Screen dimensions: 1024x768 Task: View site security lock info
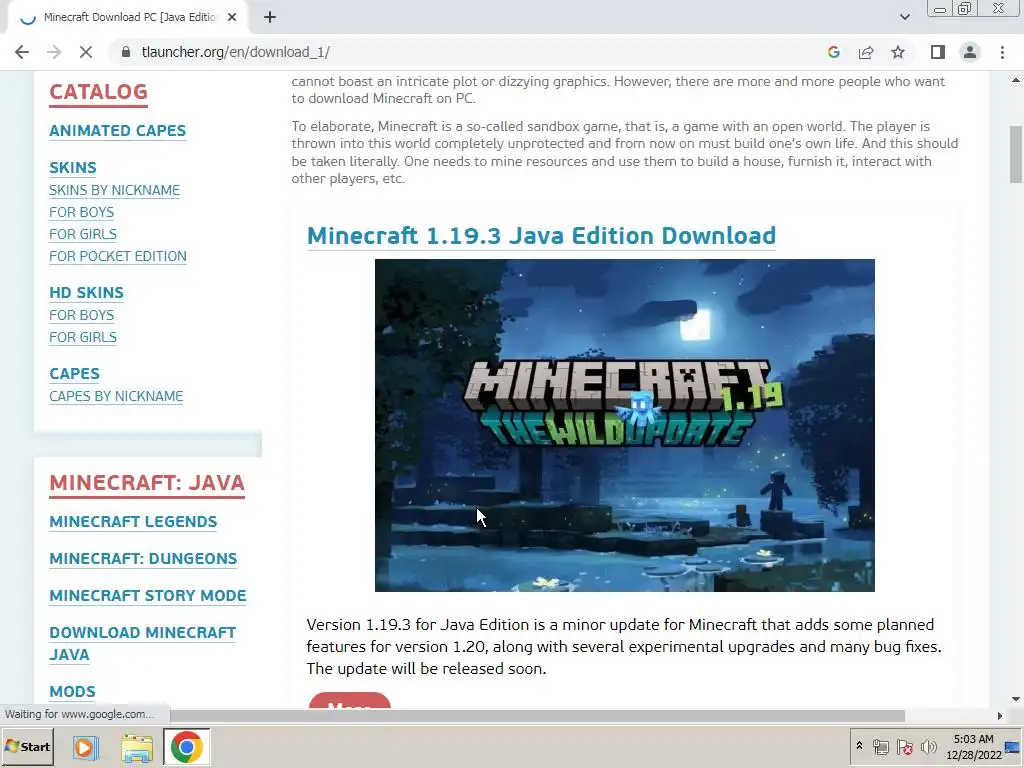126,52
